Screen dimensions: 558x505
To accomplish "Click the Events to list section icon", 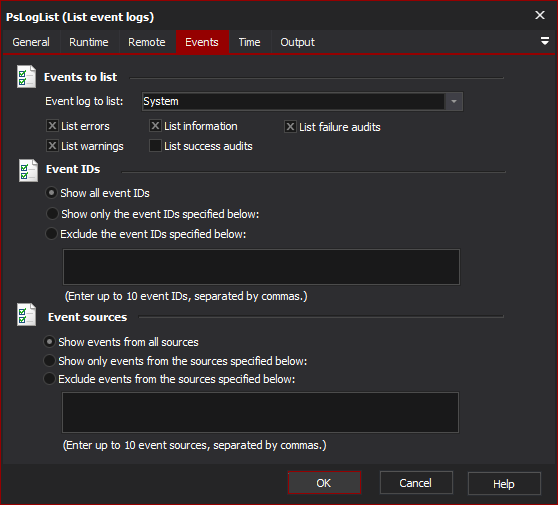I will tap(26, 77).
